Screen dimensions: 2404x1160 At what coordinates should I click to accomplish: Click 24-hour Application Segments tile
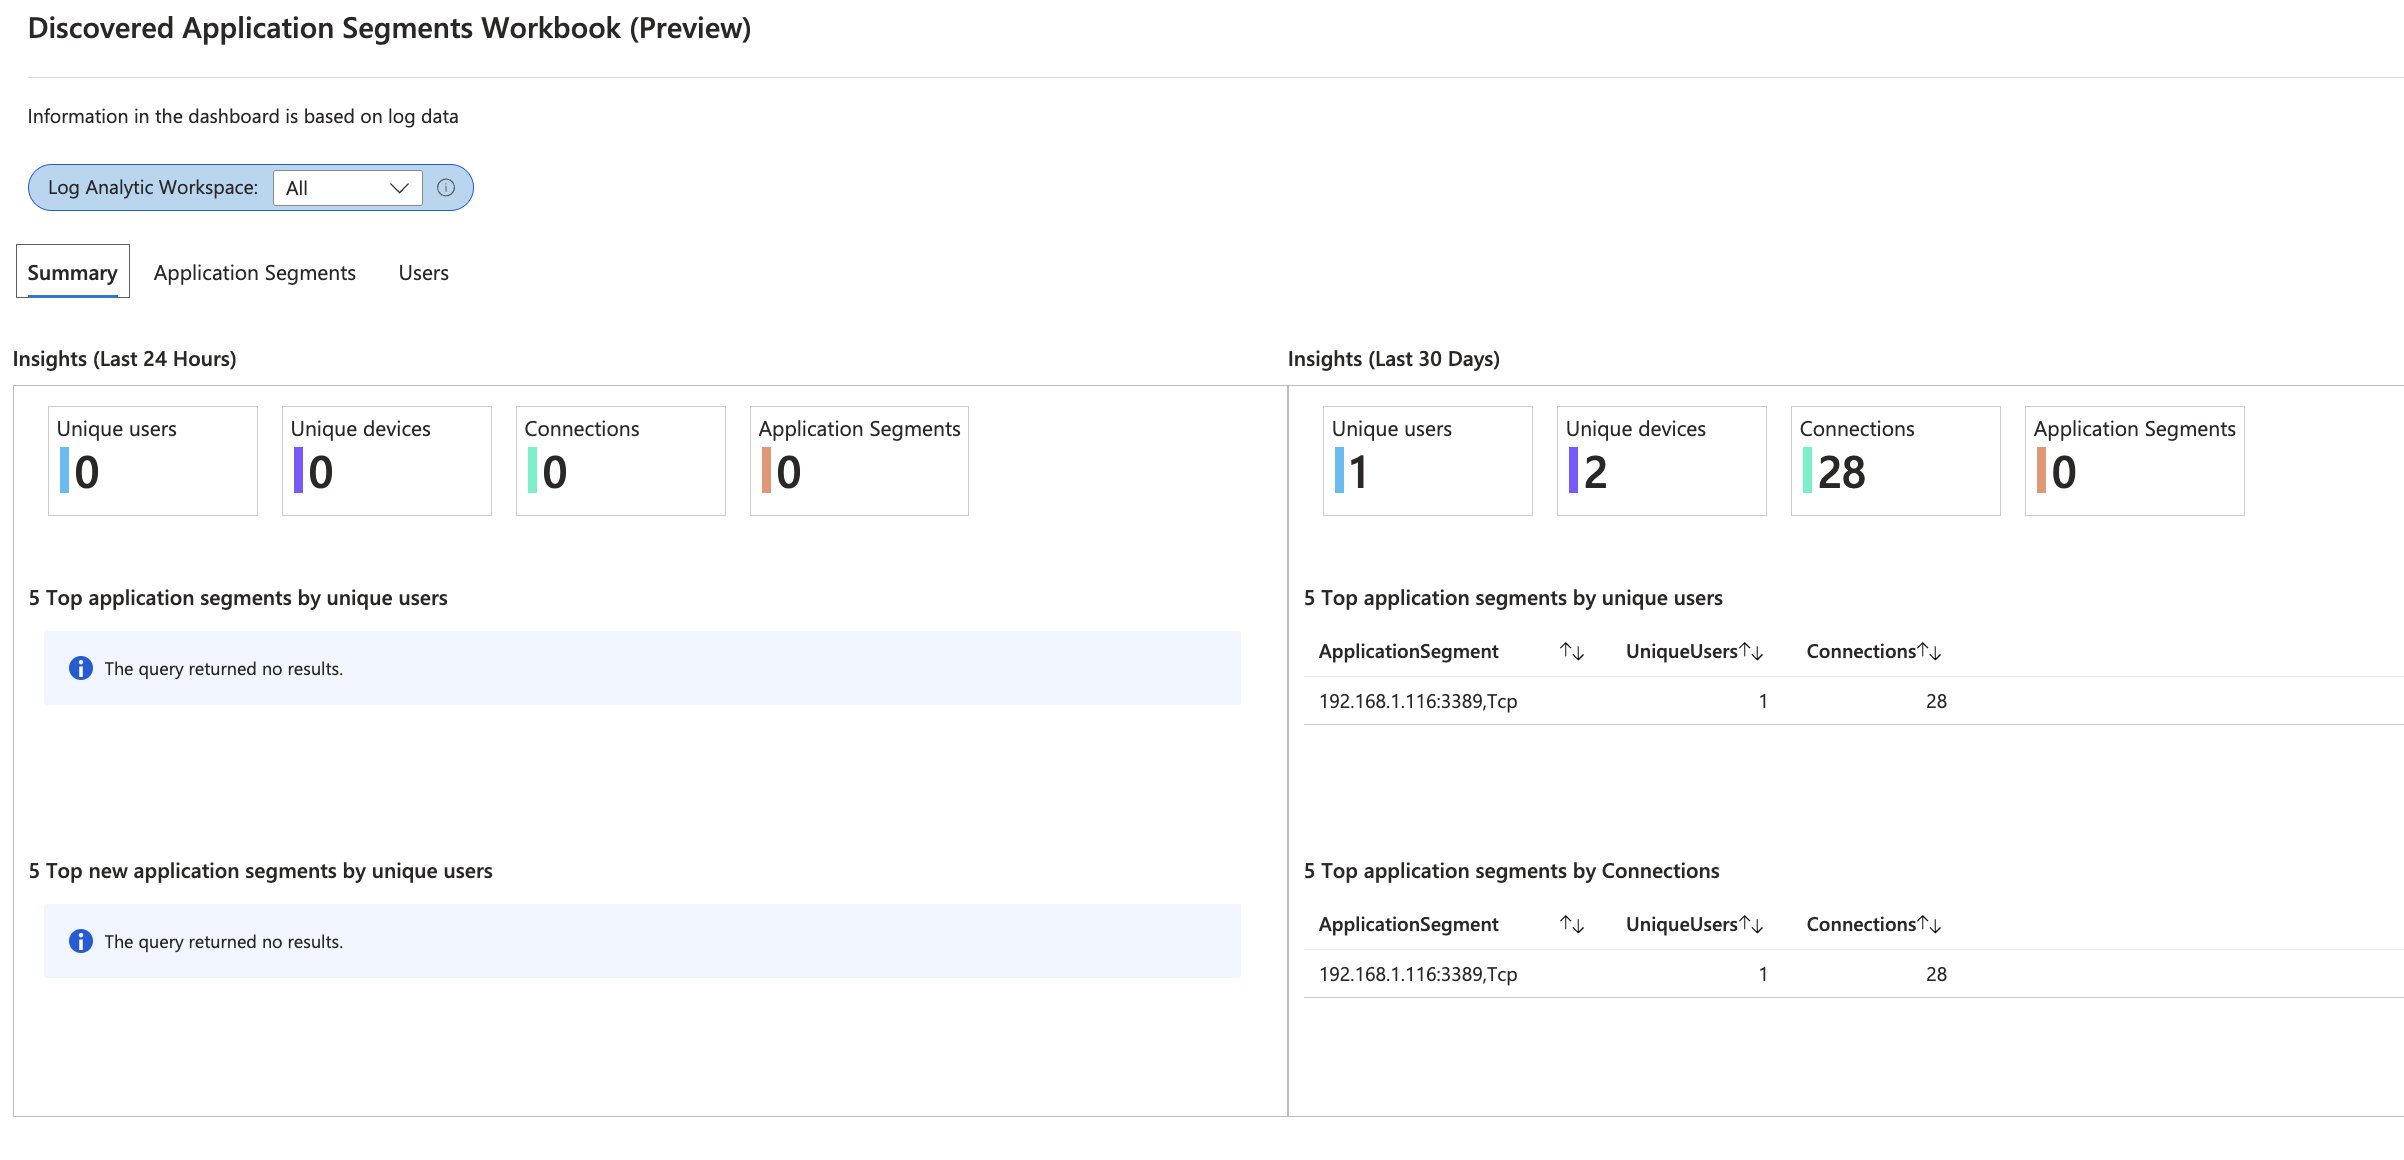(859, 461)
